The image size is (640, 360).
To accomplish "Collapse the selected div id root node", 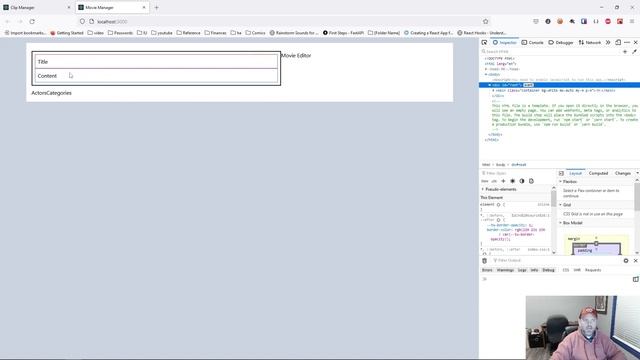I will [x=489, y=85].
